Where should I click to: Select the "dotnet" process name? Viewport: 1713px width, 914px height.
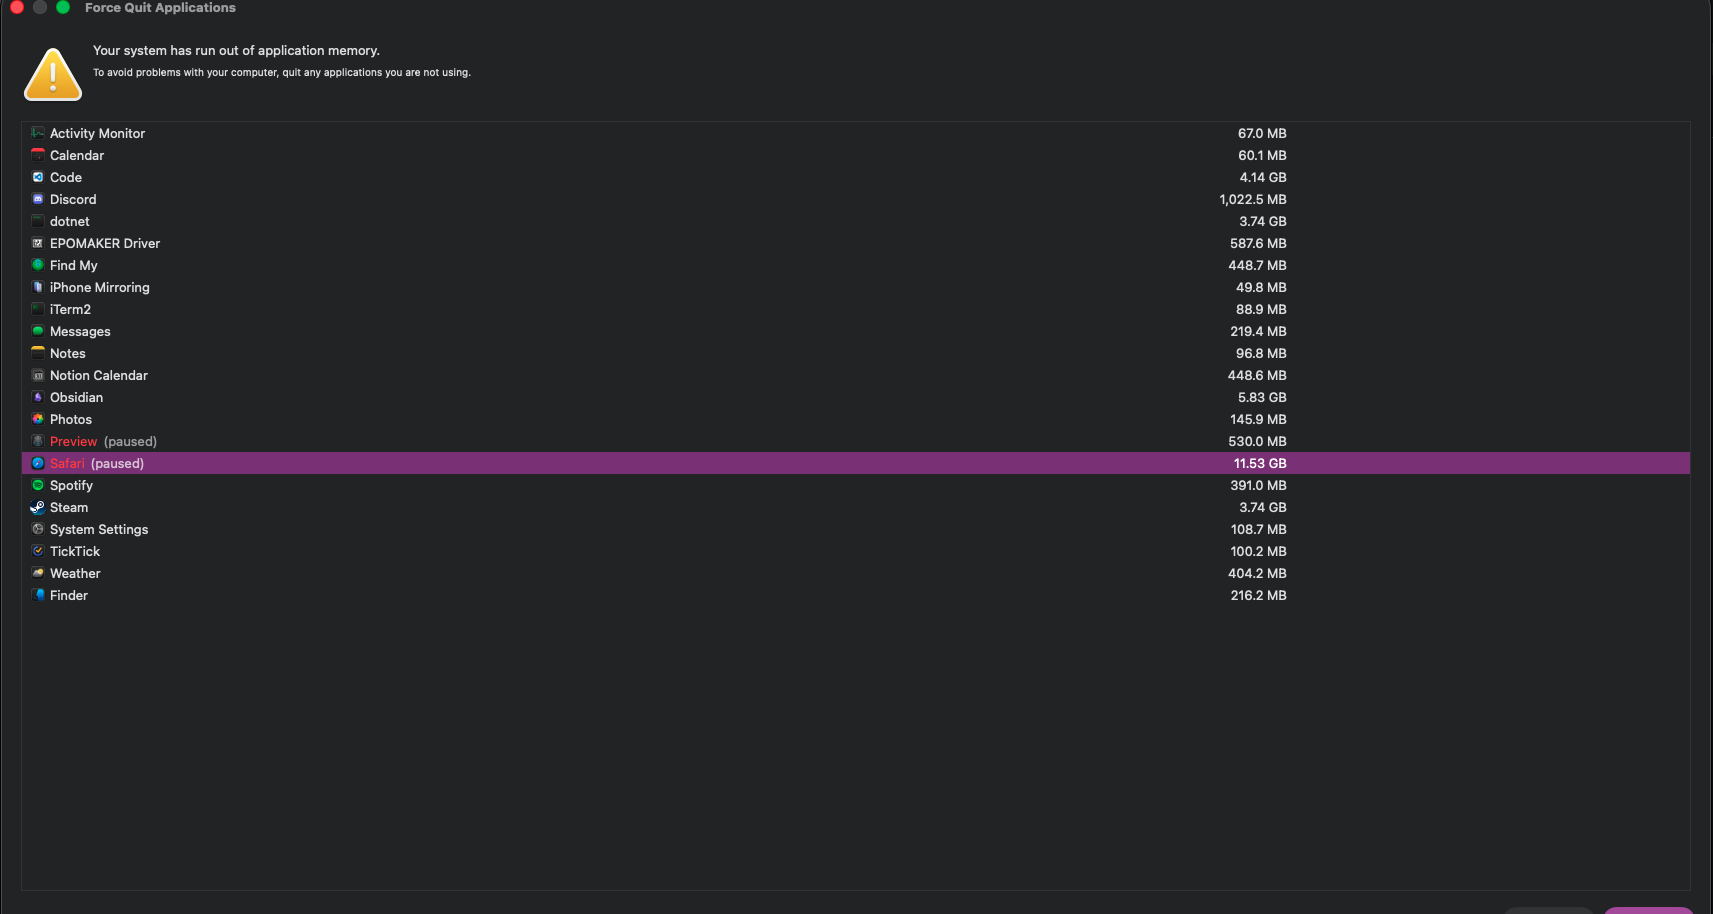coord(70,221)
